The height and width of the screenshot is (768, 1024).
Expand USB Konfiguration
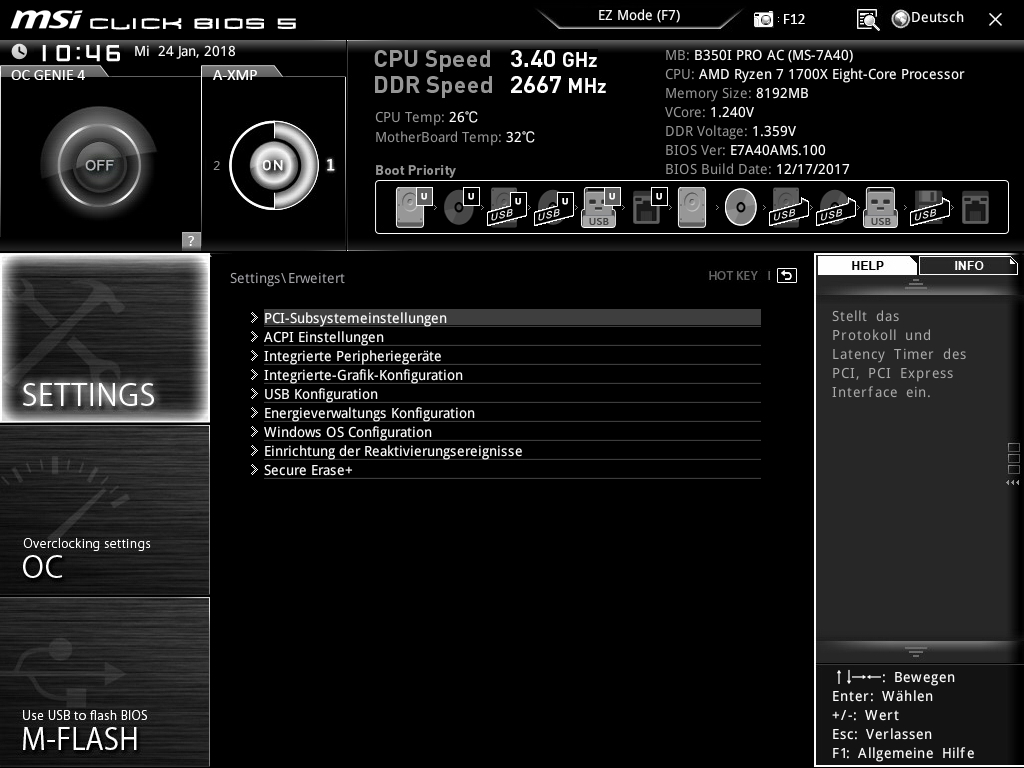(x=505, y=394)
